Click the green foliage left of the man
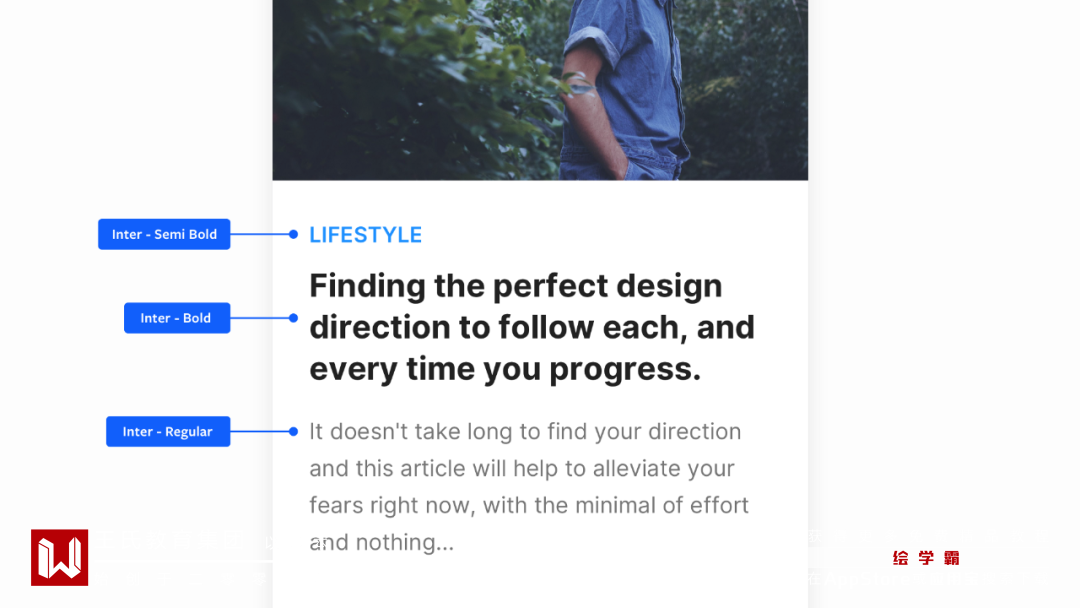Image resolution: width=1080 pixels, height=608 pixels. (x=400, y=90)
